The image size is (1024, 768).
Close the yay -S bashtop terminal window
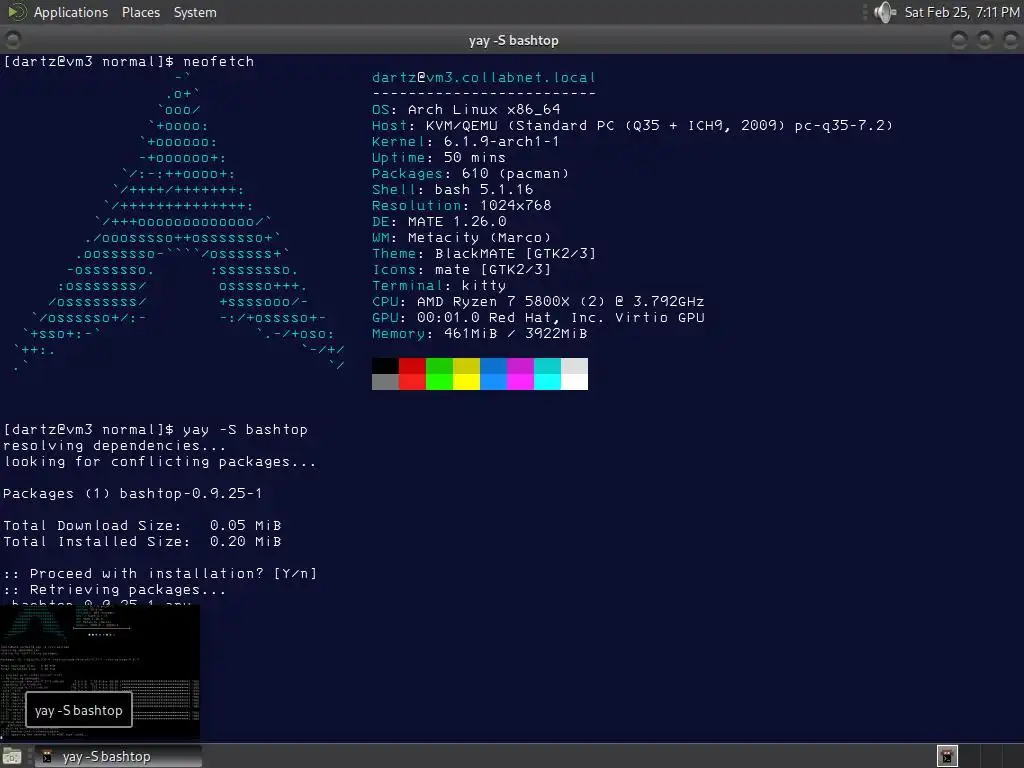[1010, 40]
